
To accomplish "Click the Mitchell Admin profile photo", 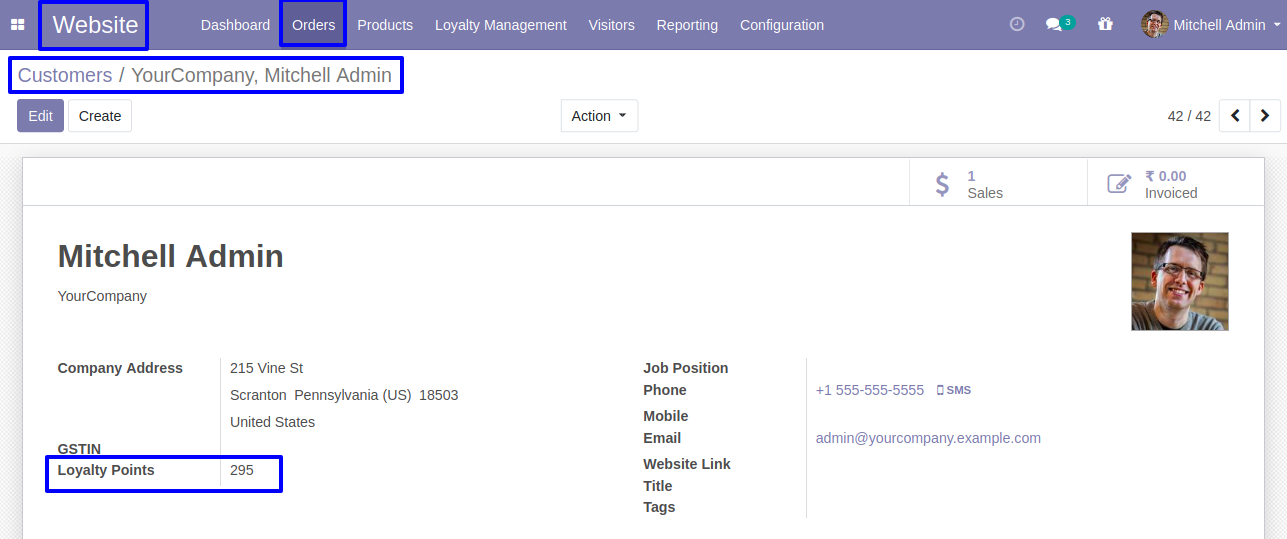I will [1179, 282].
